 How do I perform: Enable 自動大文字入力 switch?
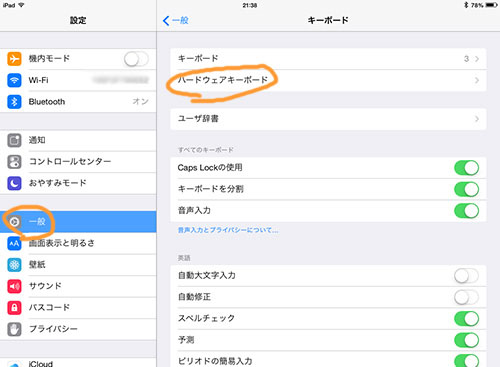tap(466, 276)
